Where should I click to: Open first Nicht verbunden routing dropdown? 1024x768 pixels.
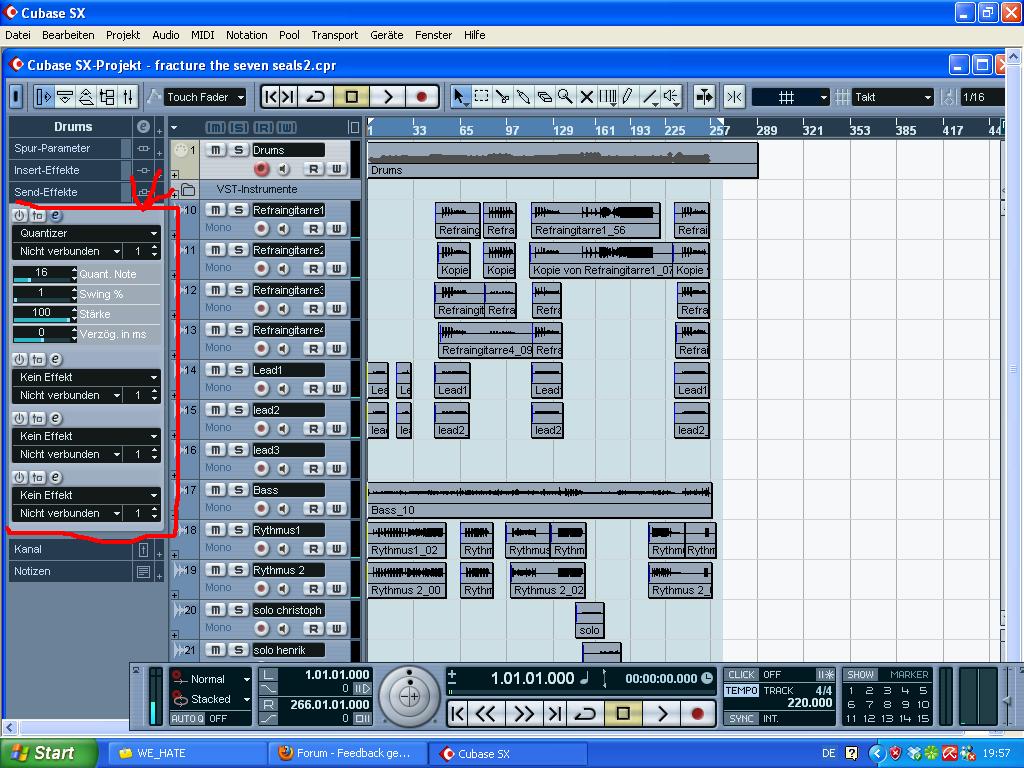coord(68,251)
